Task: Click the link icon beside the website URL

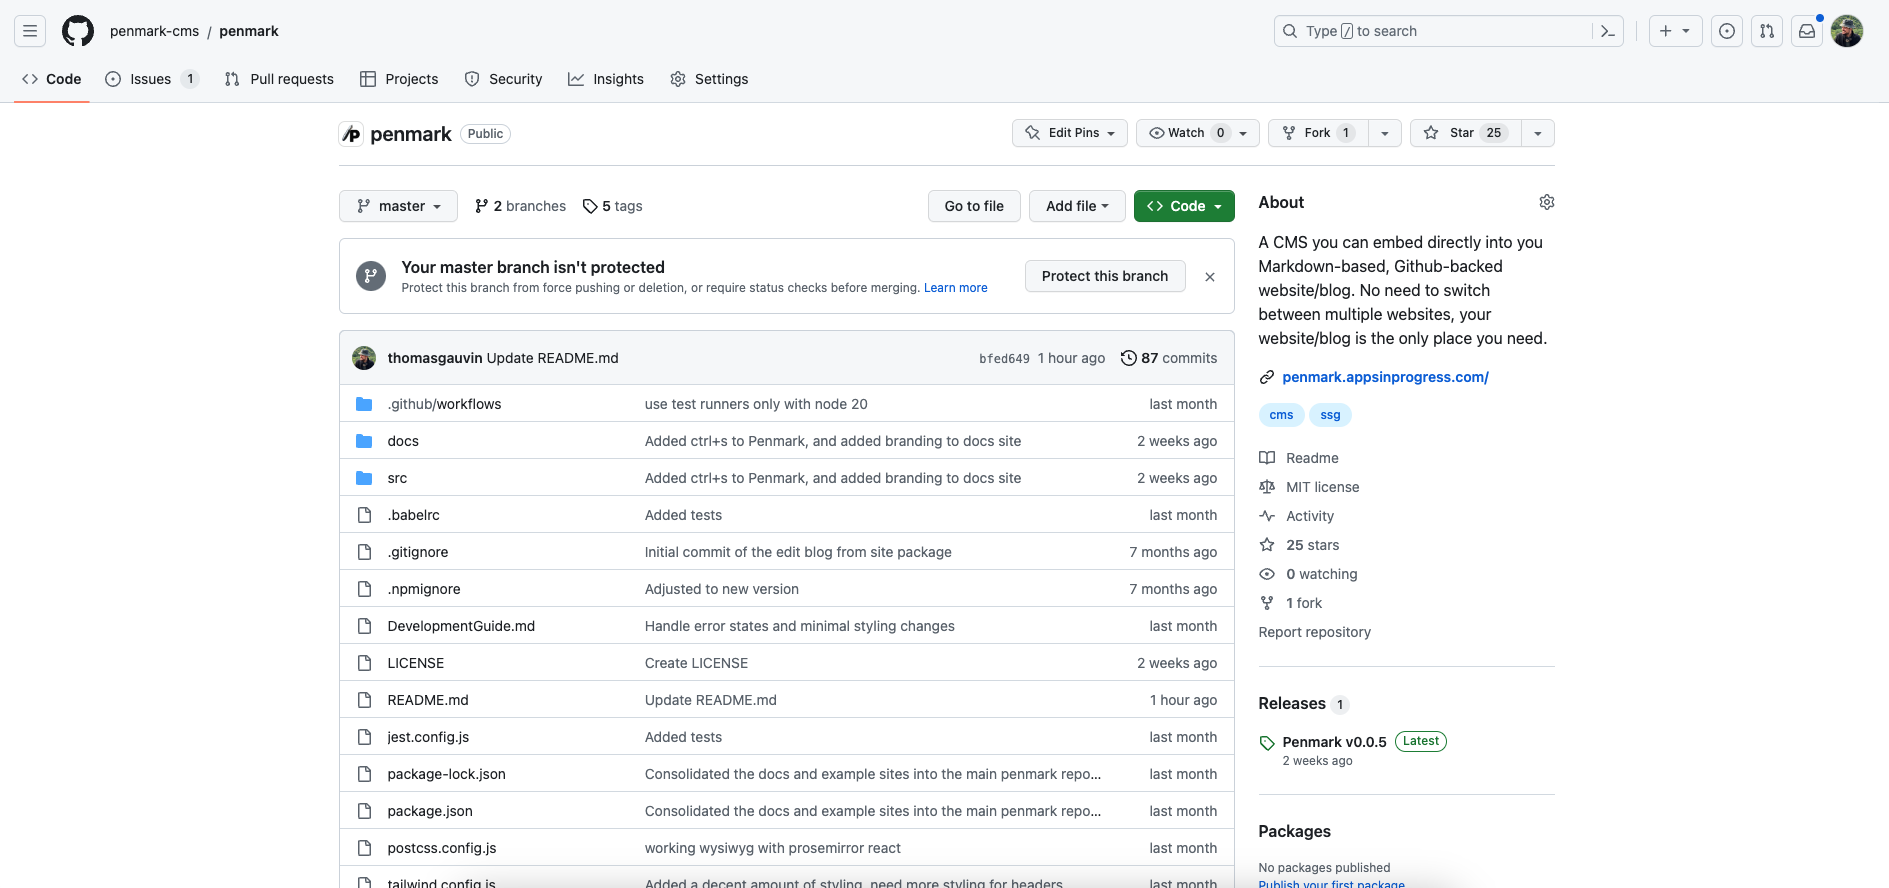Action: 1267,377
